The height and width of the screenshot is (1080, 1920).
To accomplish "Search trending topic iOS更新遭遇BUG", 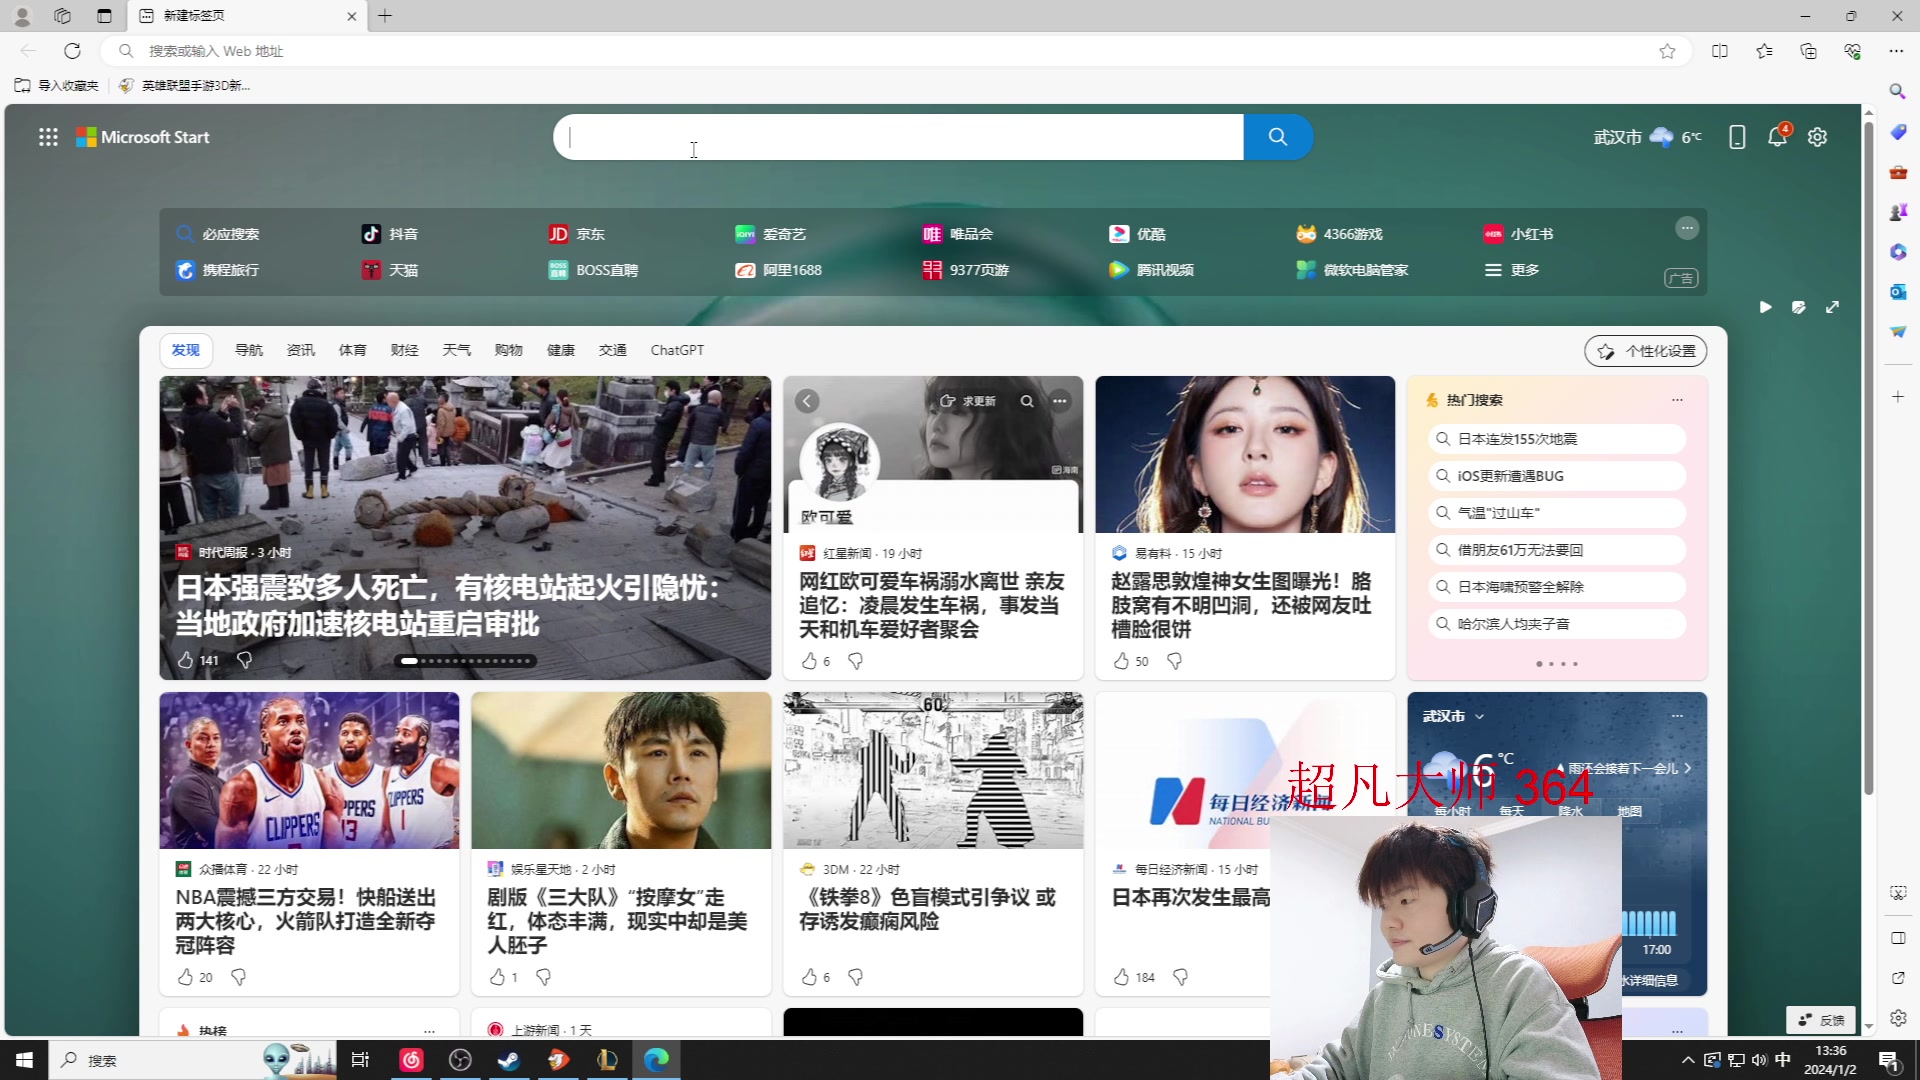I will 1557,476.
